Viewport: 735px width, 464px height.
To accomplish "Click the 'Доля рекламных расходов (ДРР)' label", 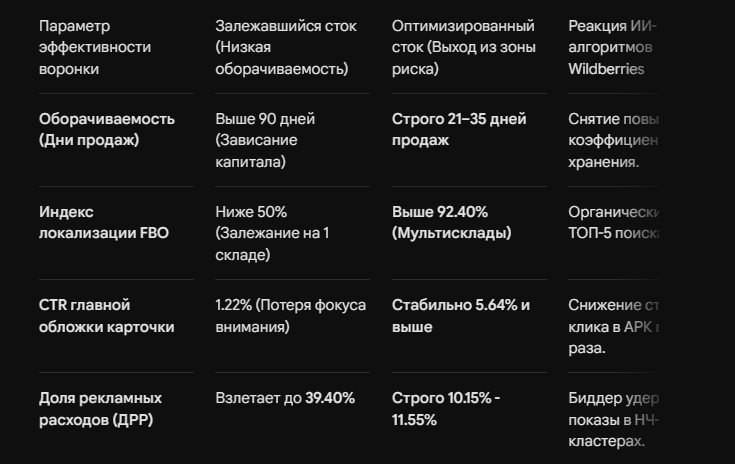I will [100, 409].
